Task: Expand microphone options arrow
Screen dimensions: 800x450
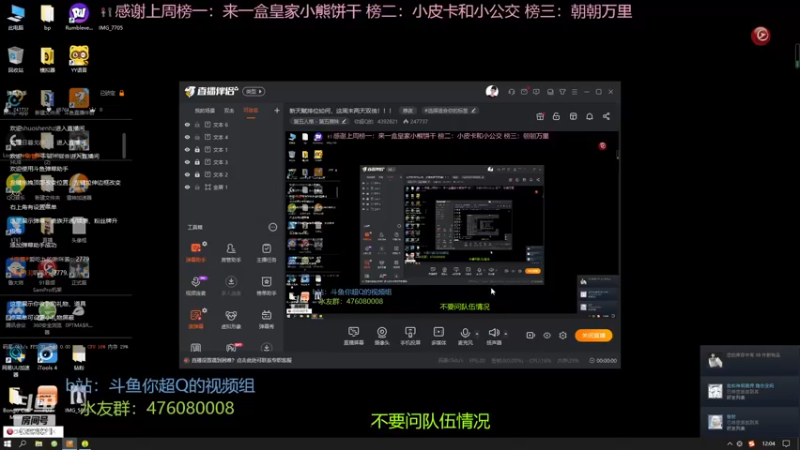Action: (477, 334)
